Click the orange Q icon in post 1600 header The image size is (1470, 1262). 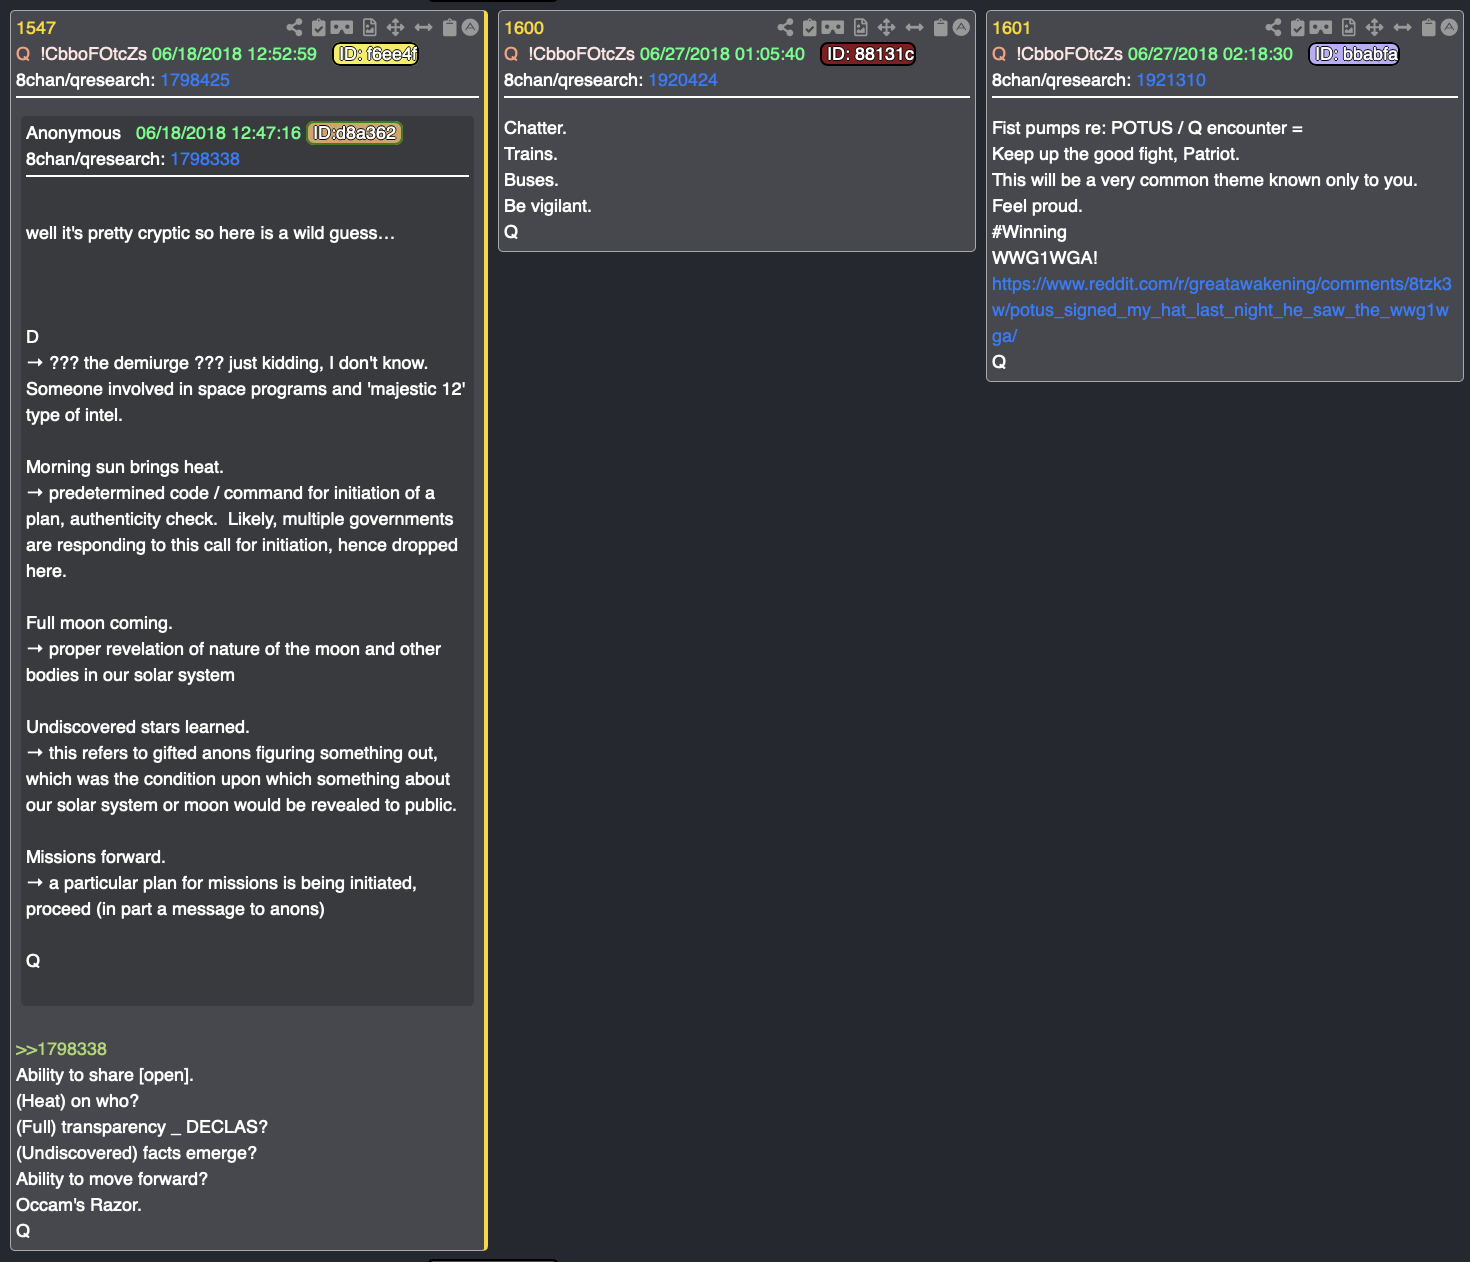[x=511, y=54]
